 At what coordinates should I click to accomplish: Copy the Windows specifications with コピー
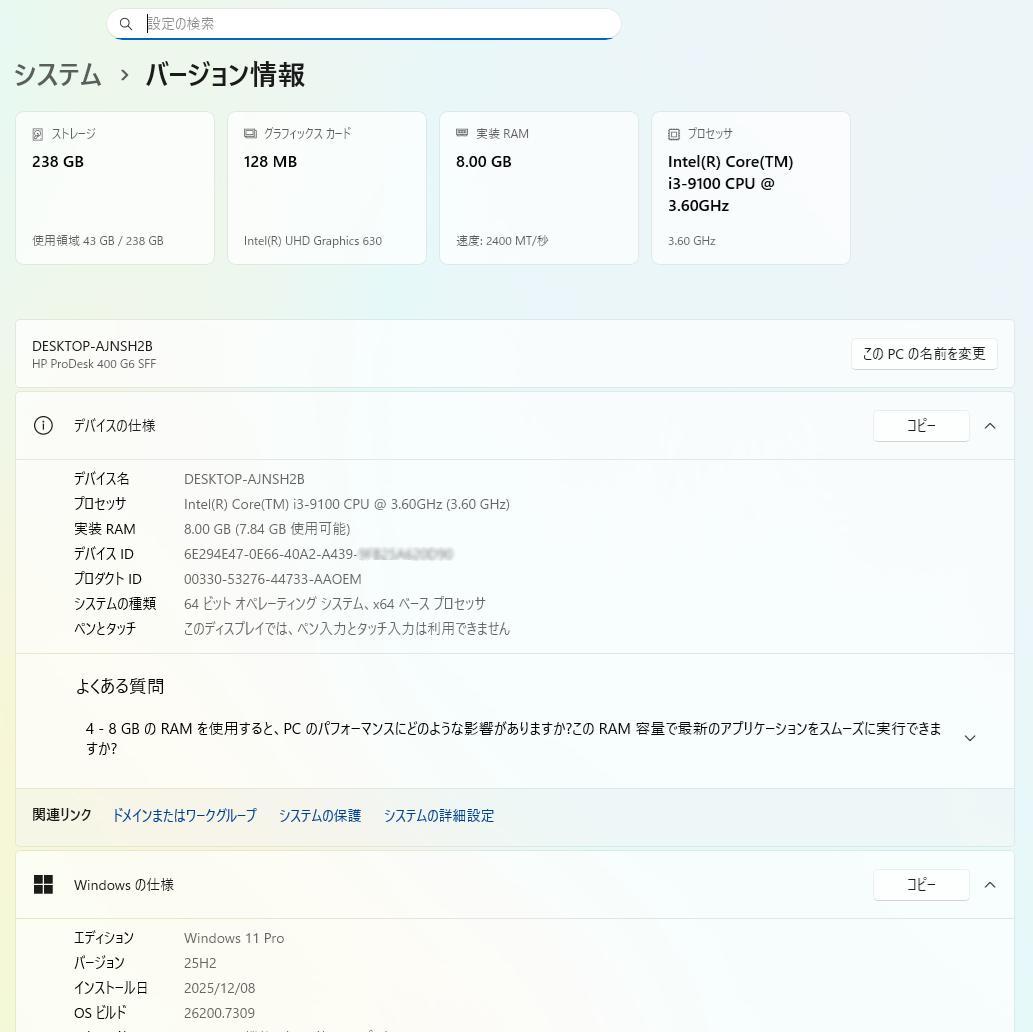coord(920,884)
